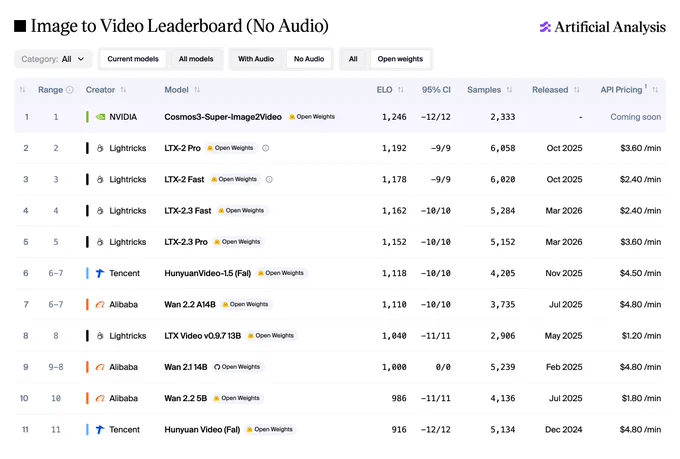Sort by the Creator column arrows
The height and width of the screenshot is (459, 680).
click(123, 90)
